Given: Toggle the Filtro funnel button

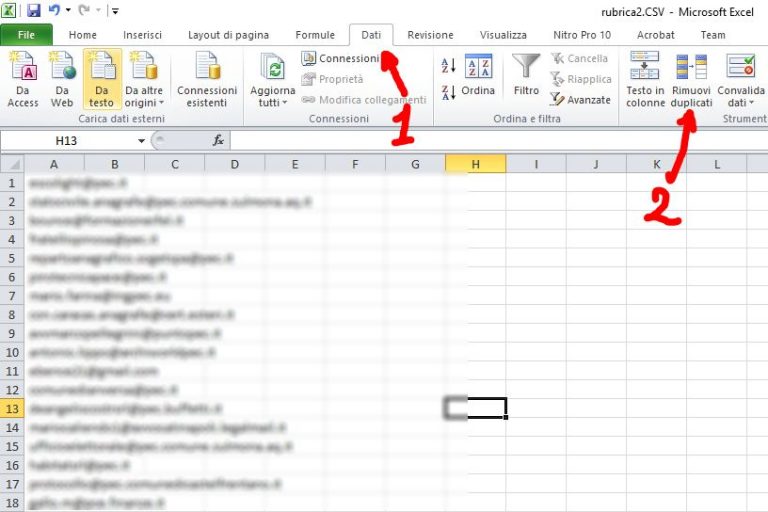Looking at the screenshot, I should coord(526,74).
